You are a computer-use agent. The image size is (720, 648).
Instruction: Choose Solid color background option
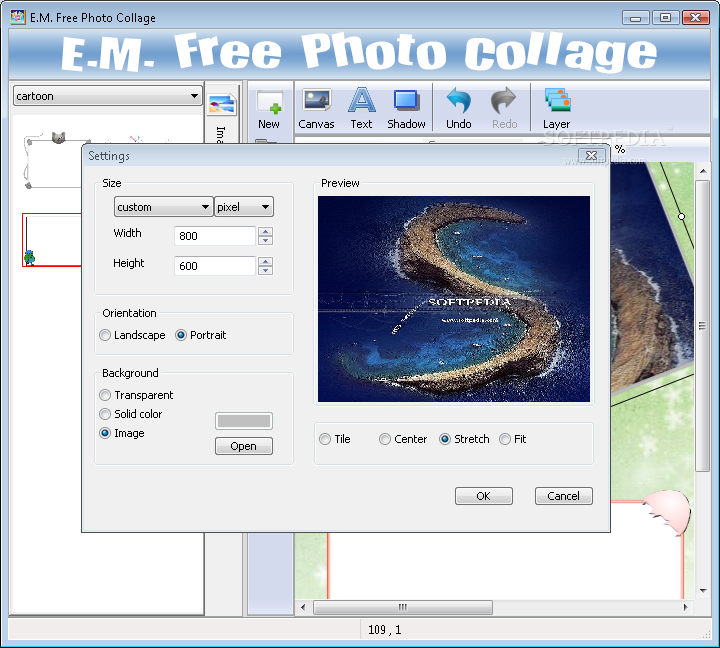tap(130, 414)
